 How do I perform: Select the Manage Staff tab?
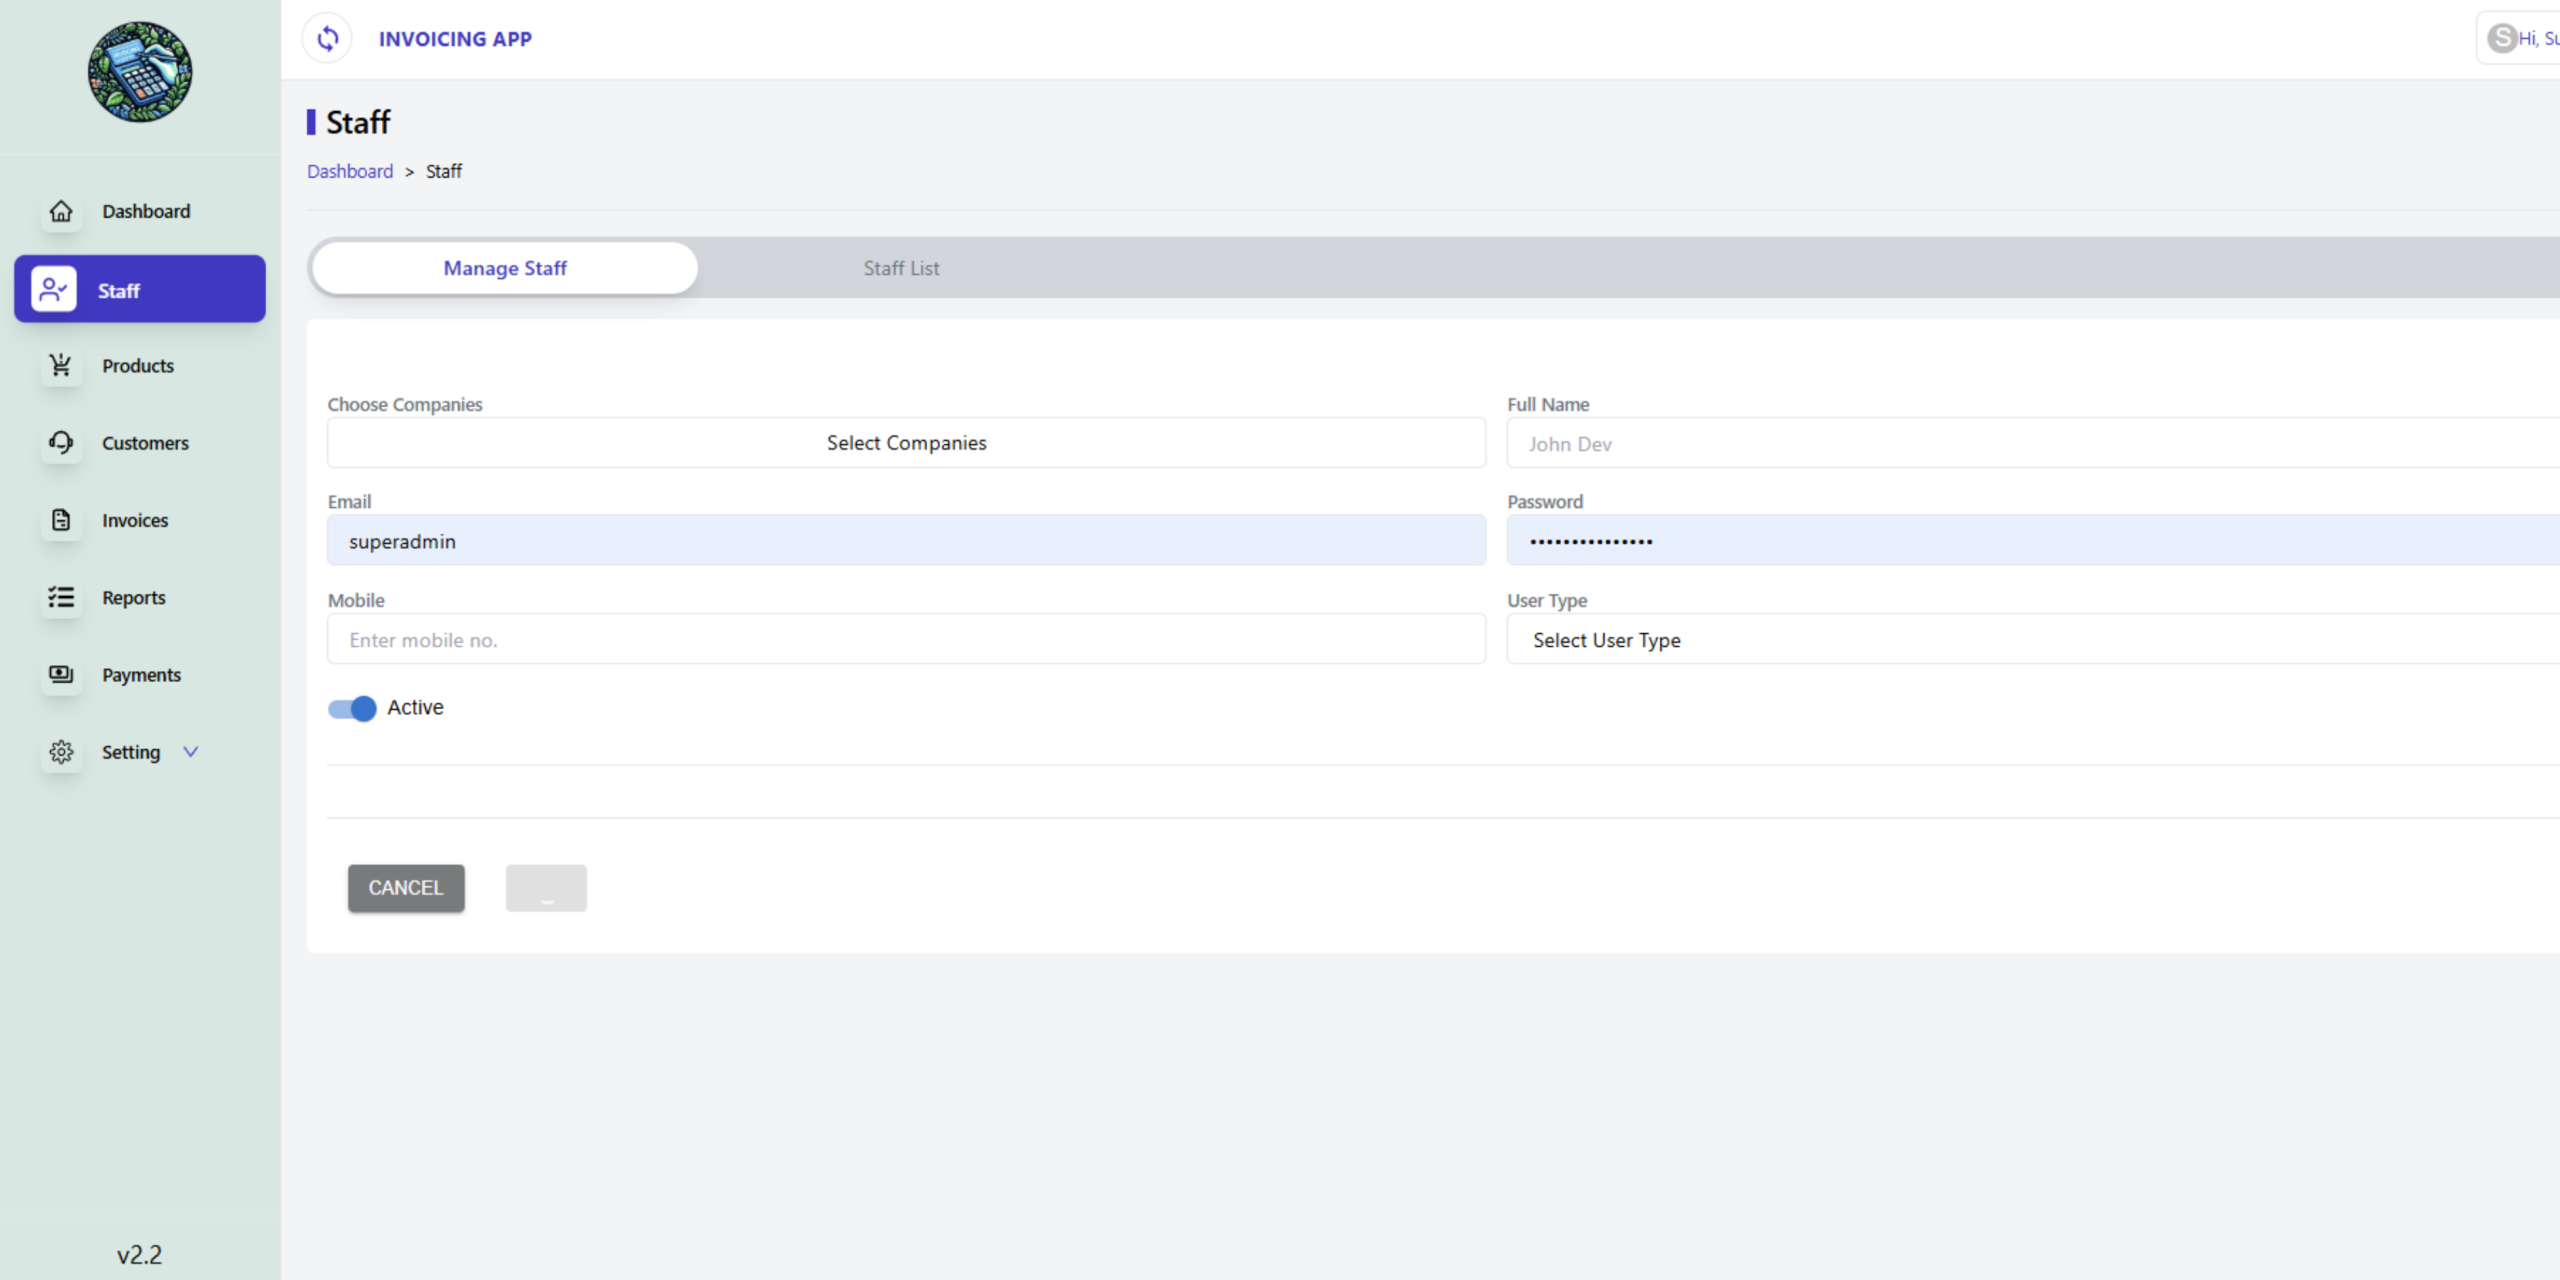click(x=504, y=268)
